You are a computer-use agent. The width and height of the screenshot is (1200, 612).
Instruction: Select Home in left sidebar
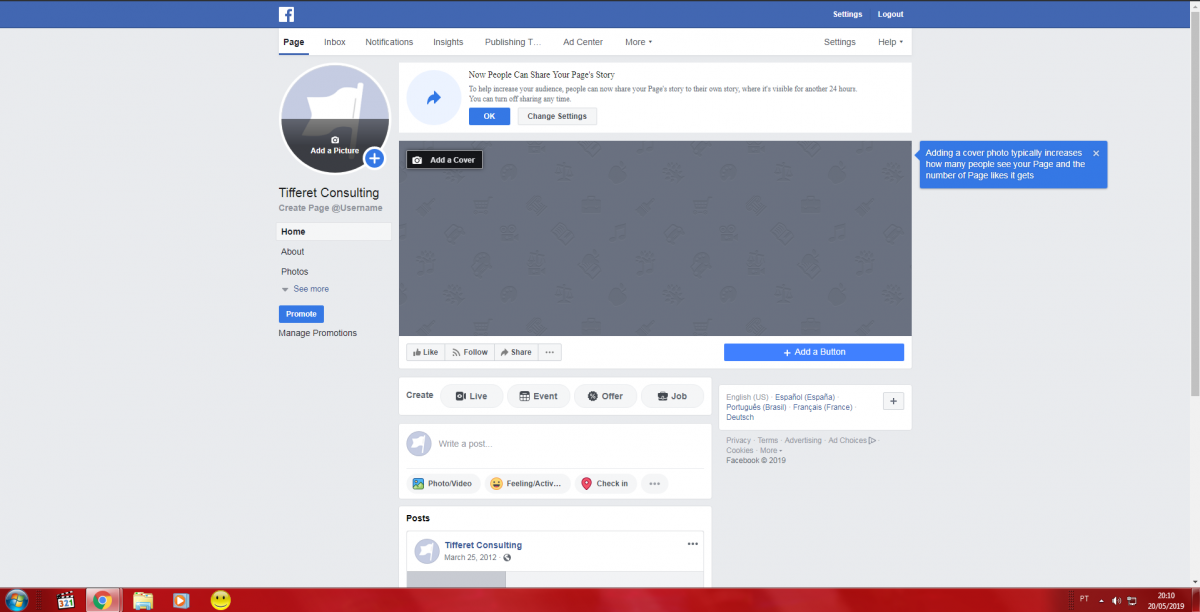coord(334,232)
